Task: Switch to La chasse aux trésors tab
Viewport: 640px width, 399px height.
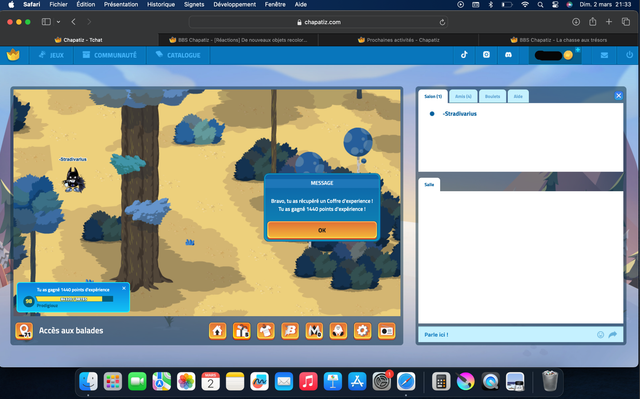Action: (x=559, y=40)
